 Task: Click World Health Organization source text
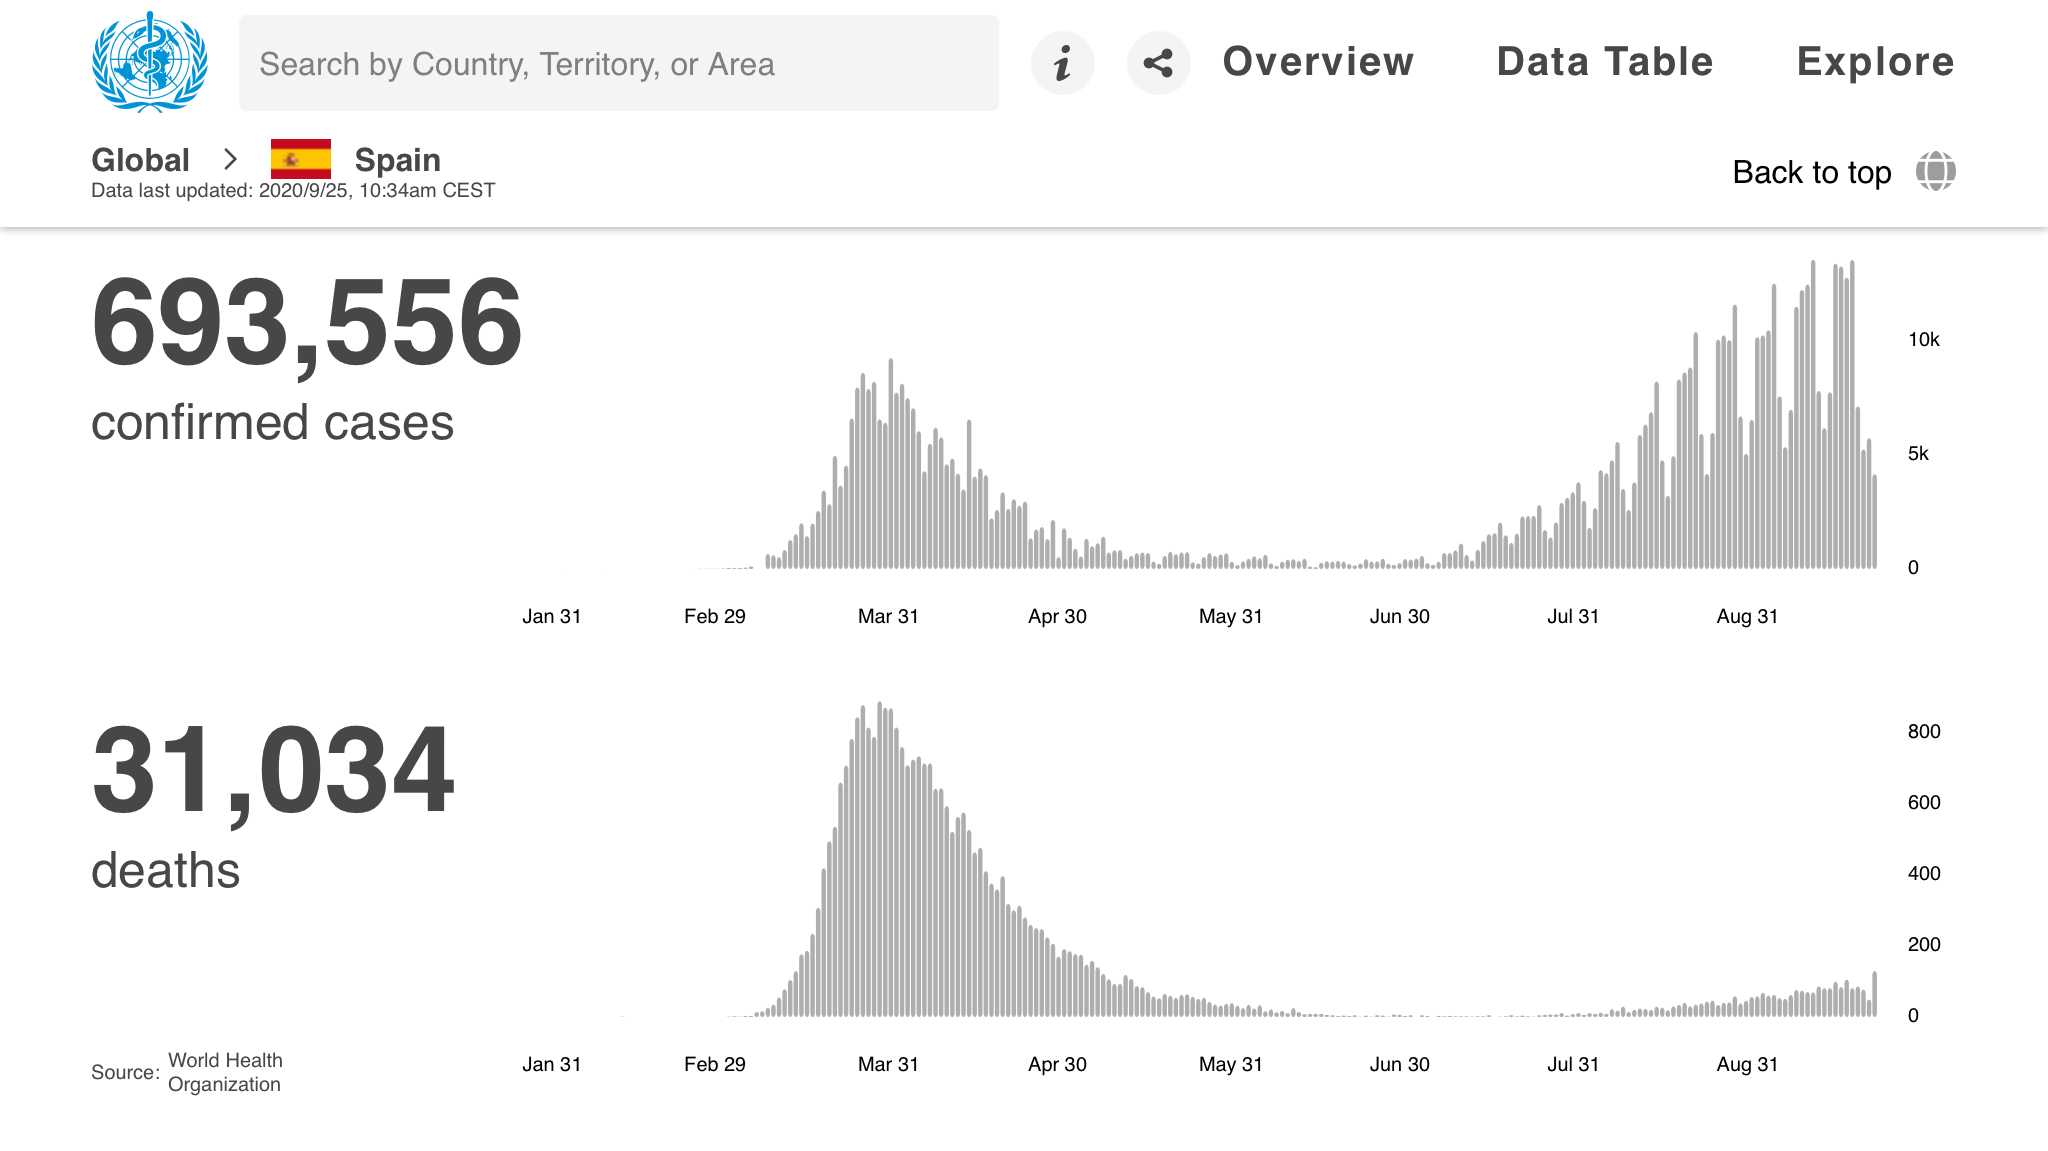[x=225, y=1072]
